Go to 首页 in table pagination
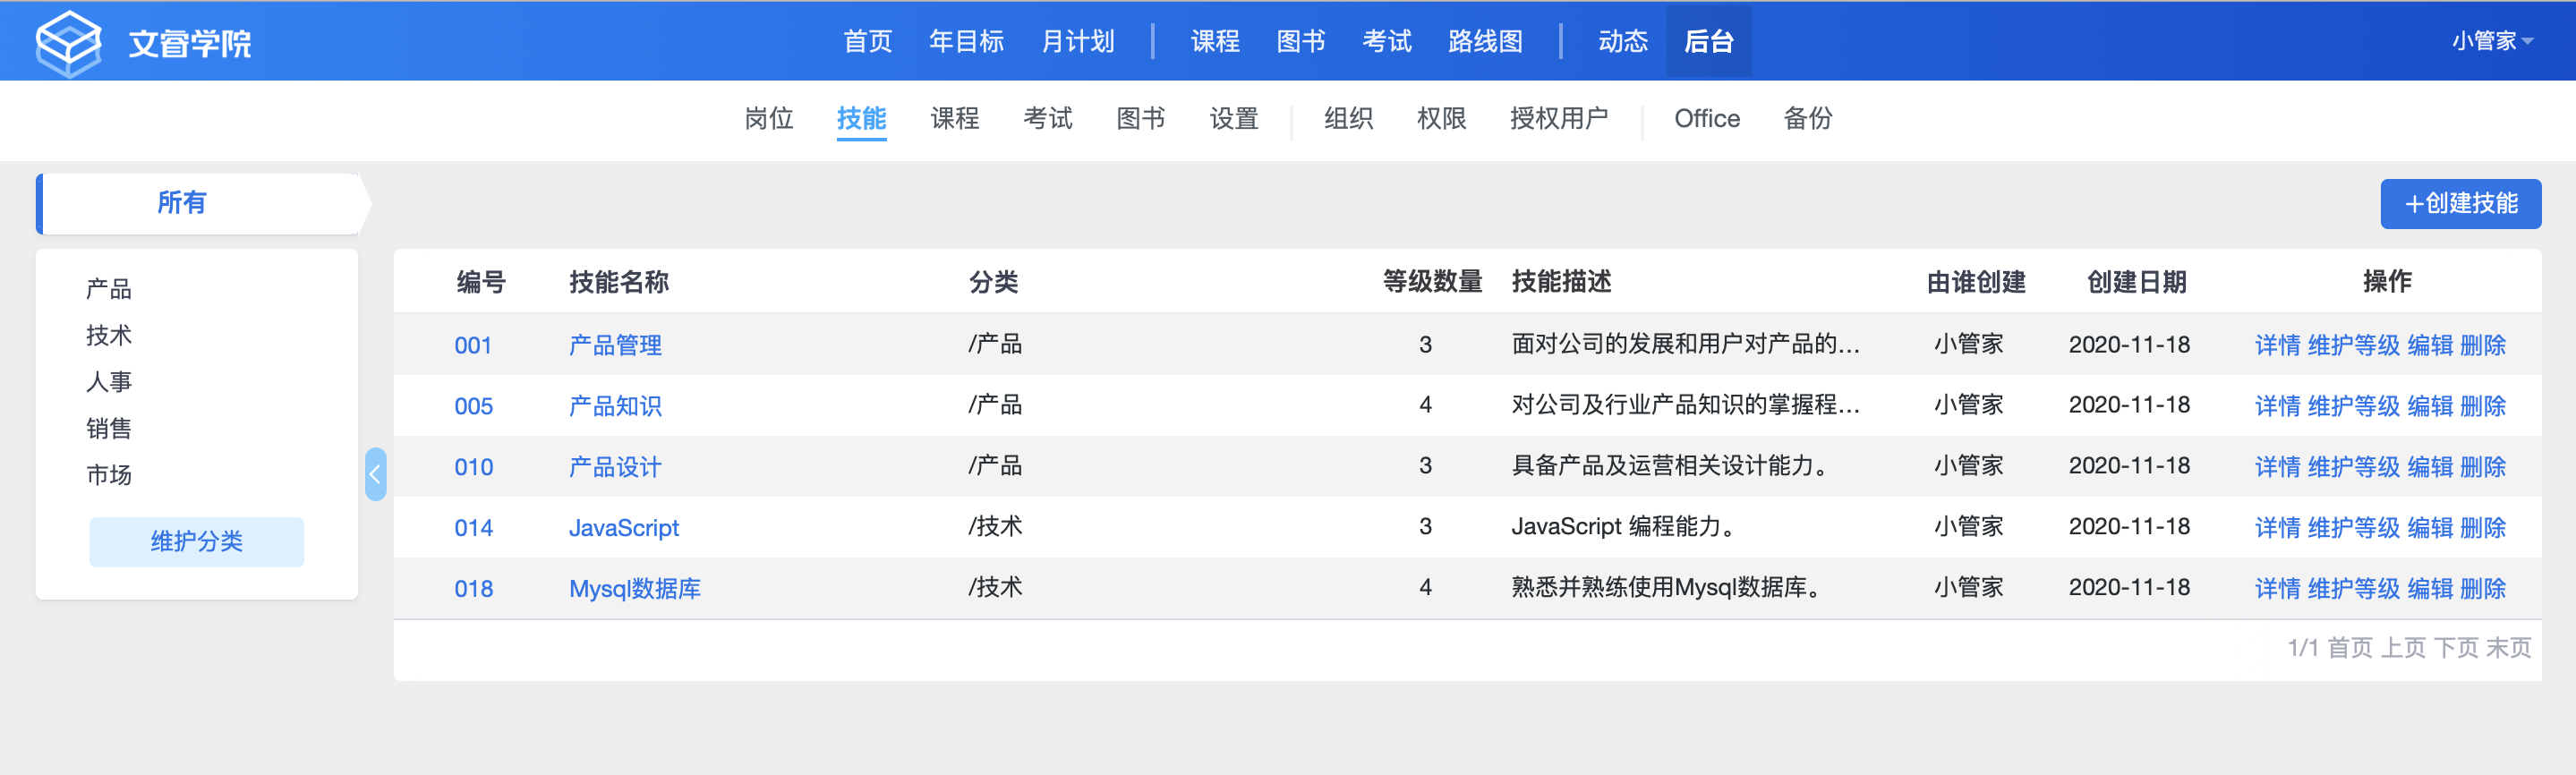 [x=2349, y=649]
